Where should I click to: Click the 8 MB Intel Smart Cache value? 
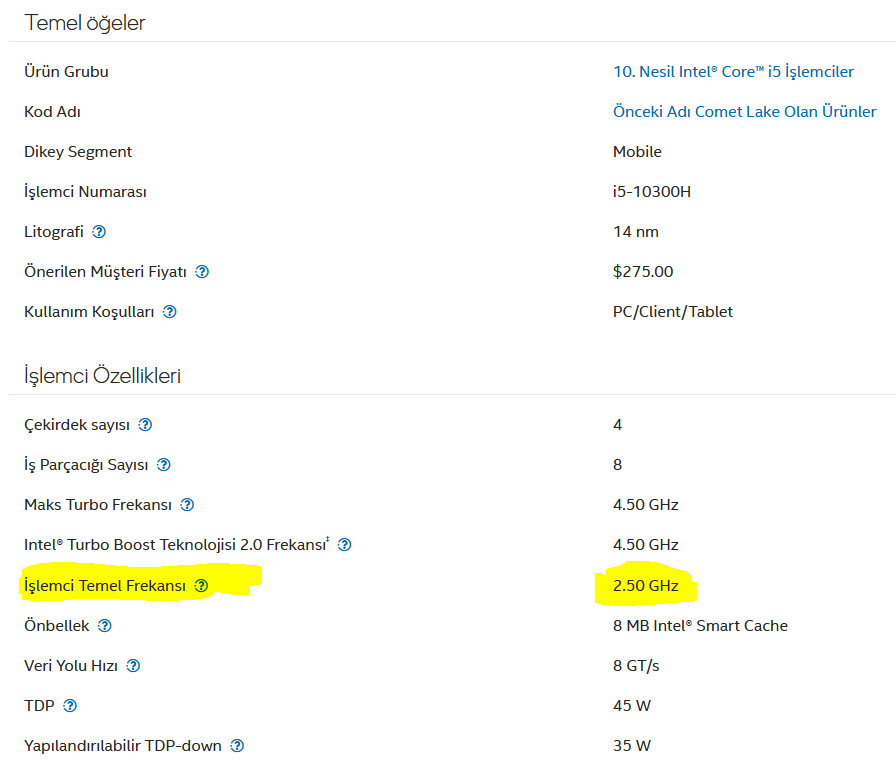pos(700,626)
